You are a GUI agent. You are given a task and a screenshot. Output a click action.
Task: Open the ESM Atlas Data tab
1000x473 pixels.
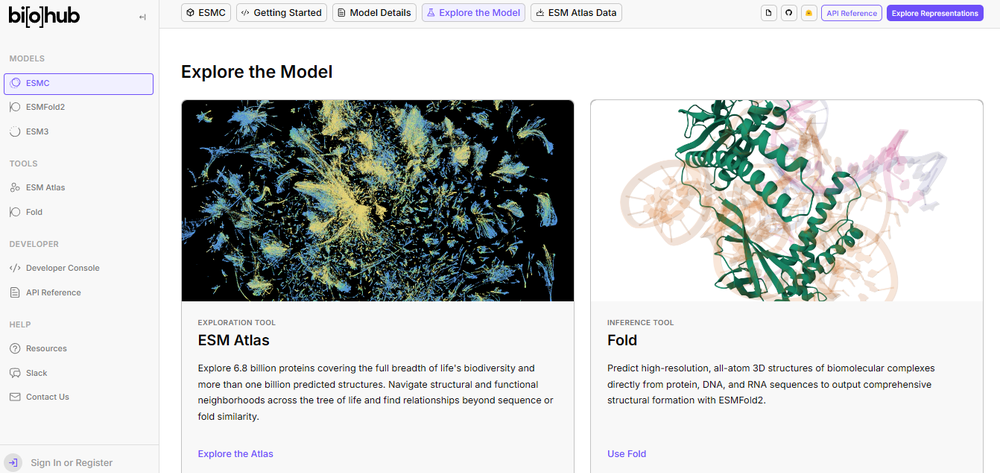[x=576, y=13]
